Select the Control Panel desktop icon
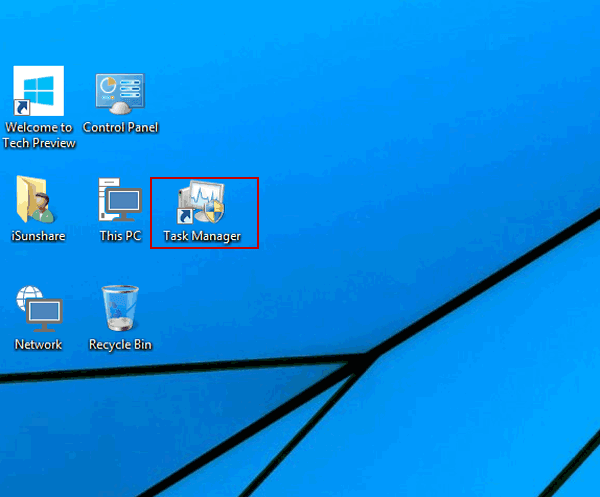 click(x=120, y=93)
